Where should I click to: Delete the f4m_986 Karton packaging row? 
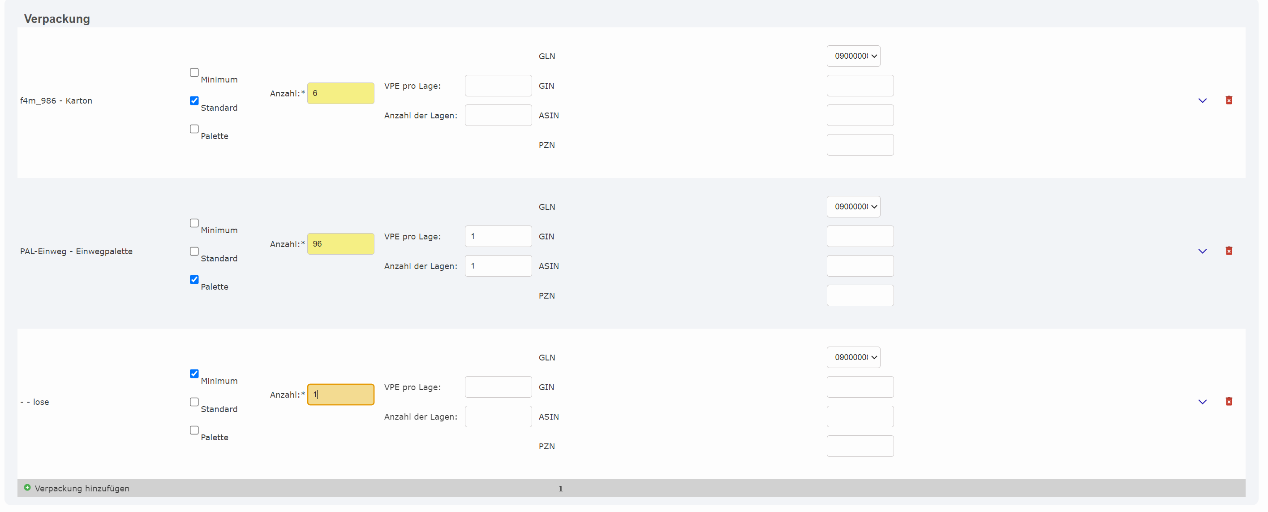(1229, 100)
